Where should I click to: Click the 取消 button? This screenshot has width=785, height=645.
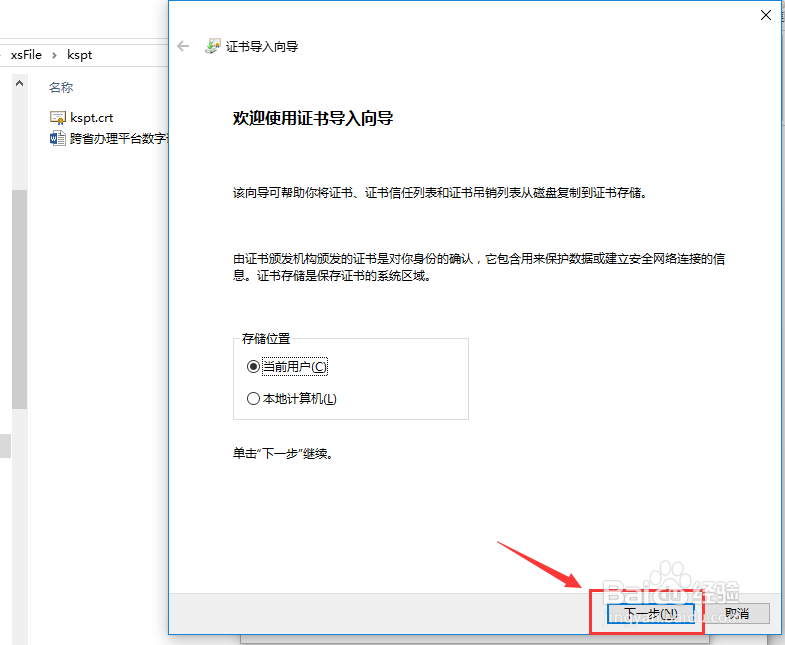point(737,613)
